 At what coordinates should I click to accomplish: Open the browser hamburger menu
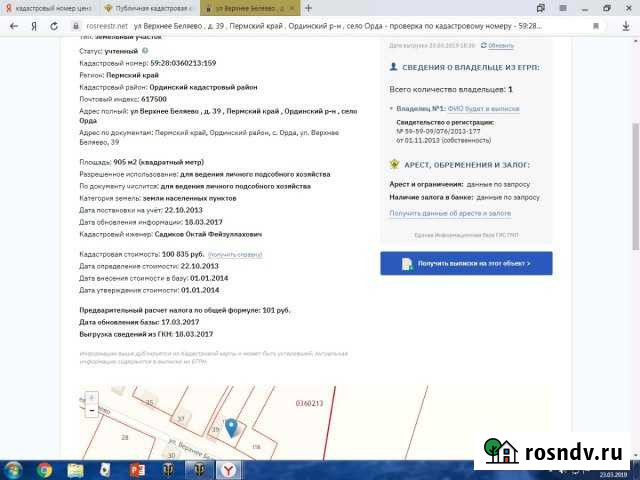click(x=563, y=8)
